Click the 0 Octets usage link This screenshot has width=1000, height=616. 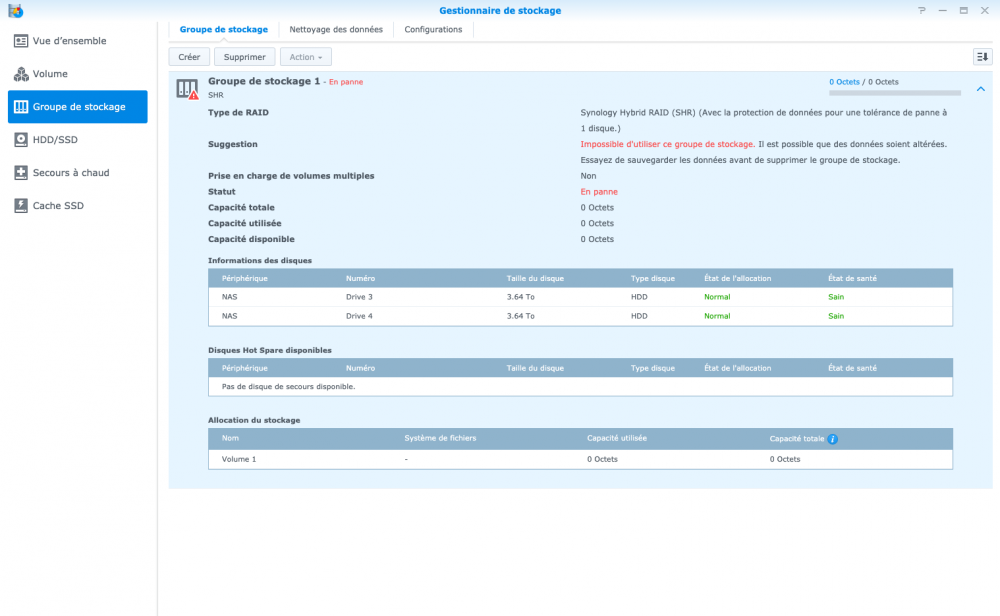coord(844,82)
